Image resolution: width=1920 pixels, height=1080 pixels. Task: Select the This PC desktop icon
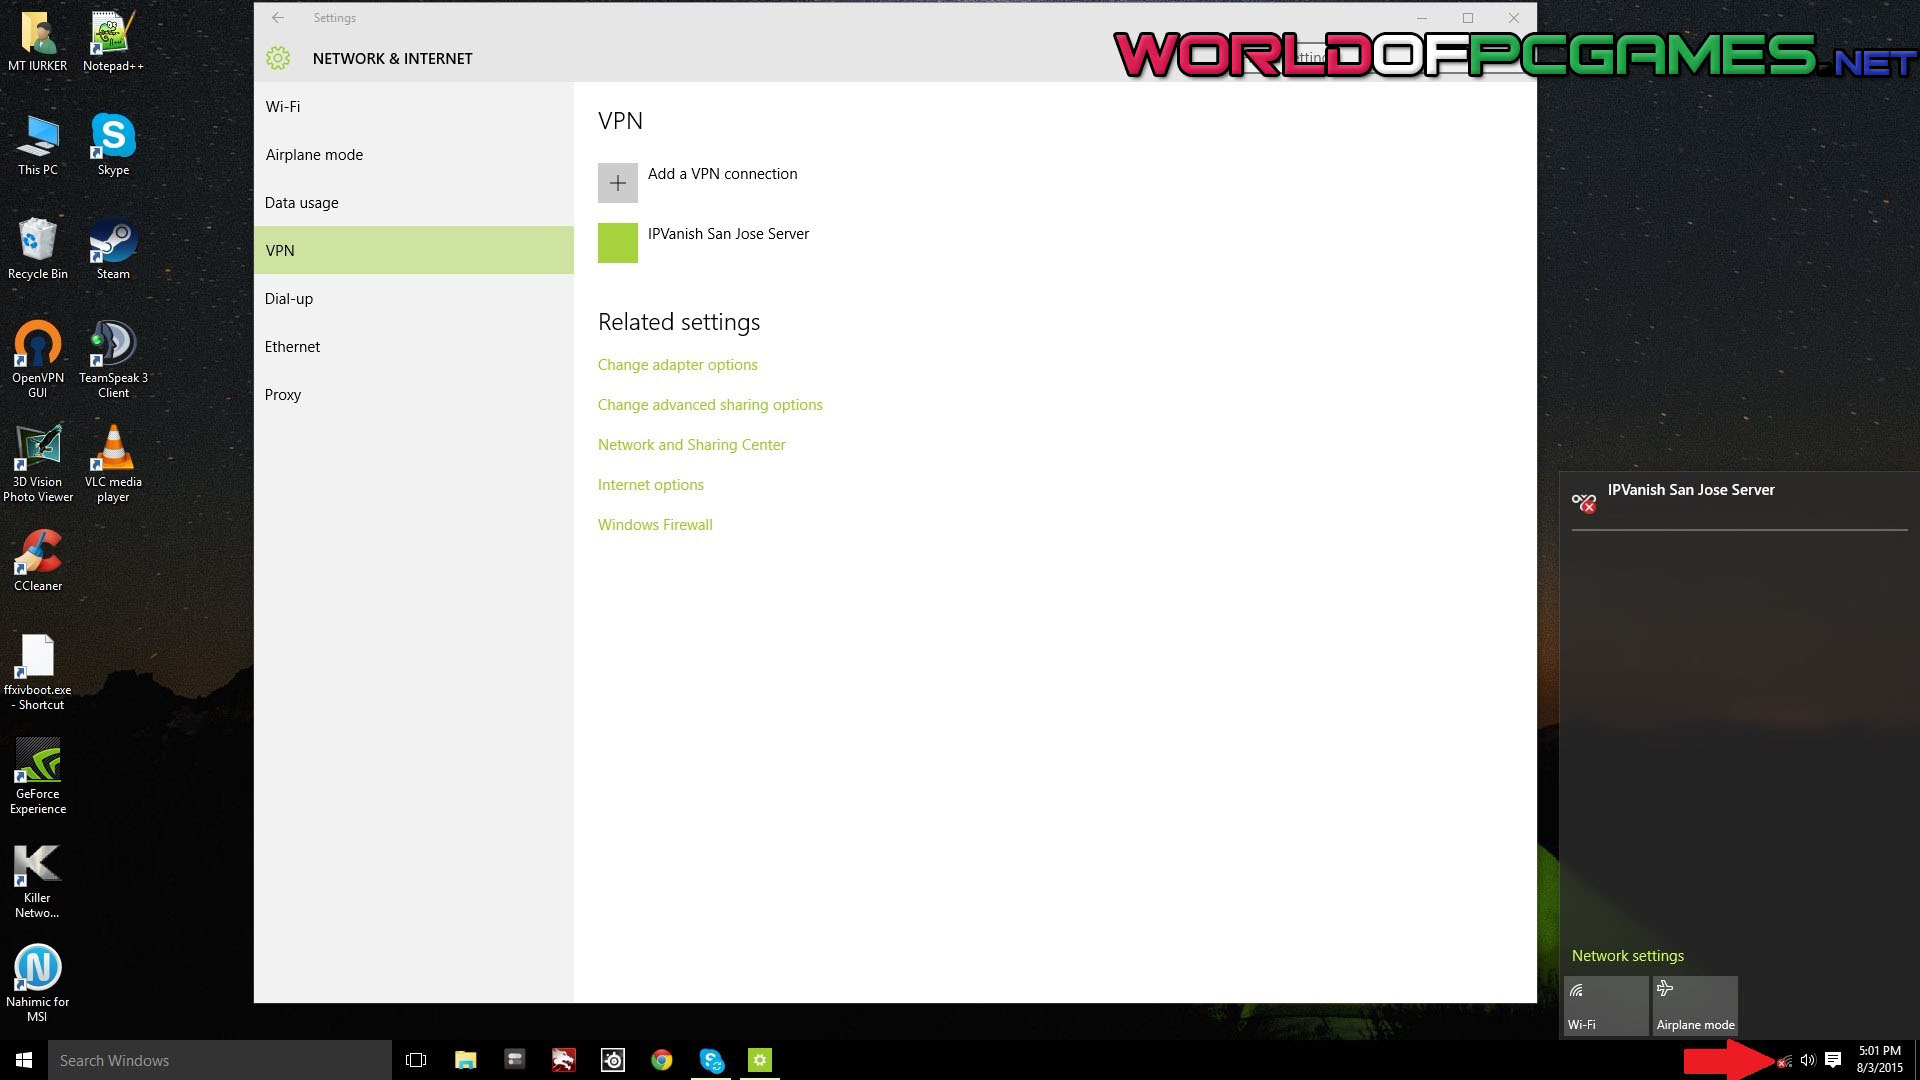[38, 146]
